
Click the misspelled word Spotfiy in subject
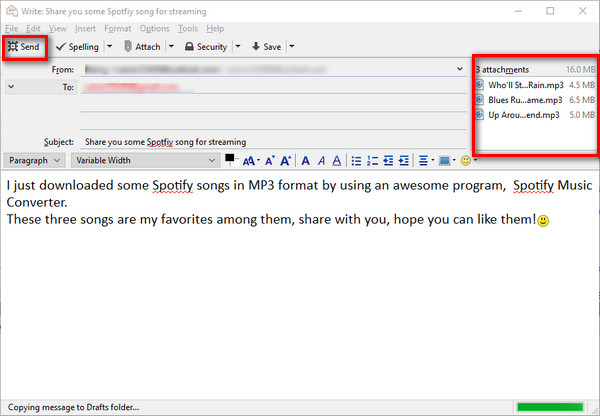pos(160,142)
